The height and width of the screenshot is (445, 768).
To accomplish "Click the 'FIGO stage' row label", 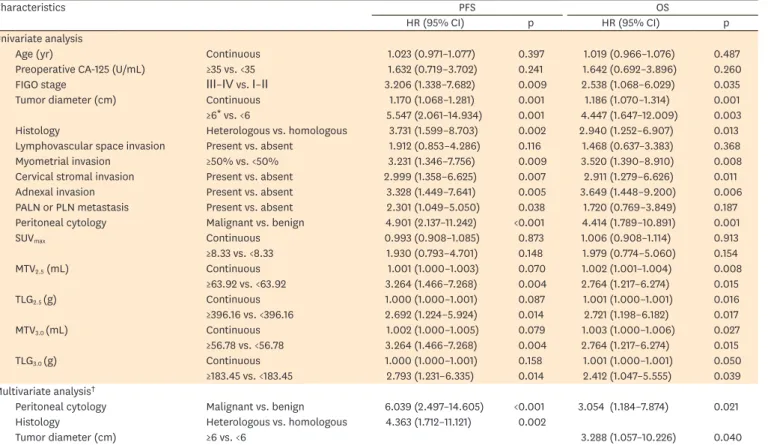I will 40,85.
